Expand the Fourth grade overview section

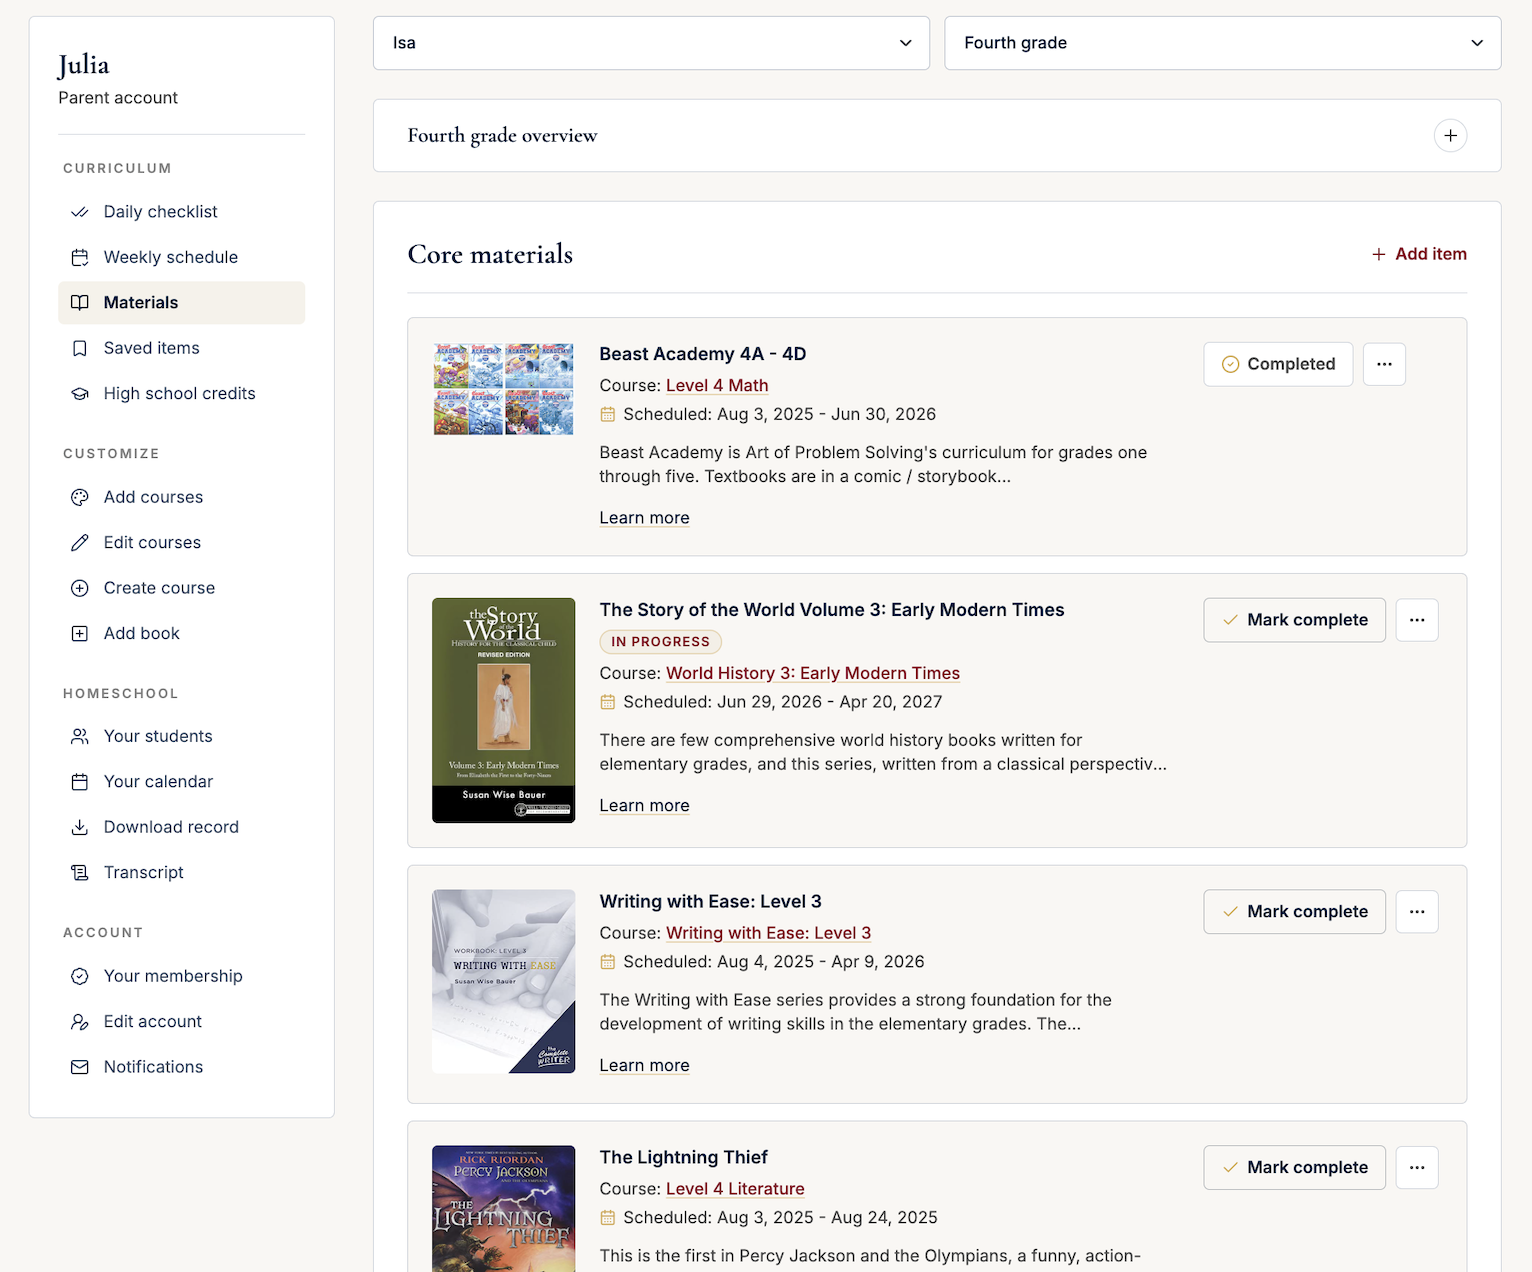point(1450,136)
